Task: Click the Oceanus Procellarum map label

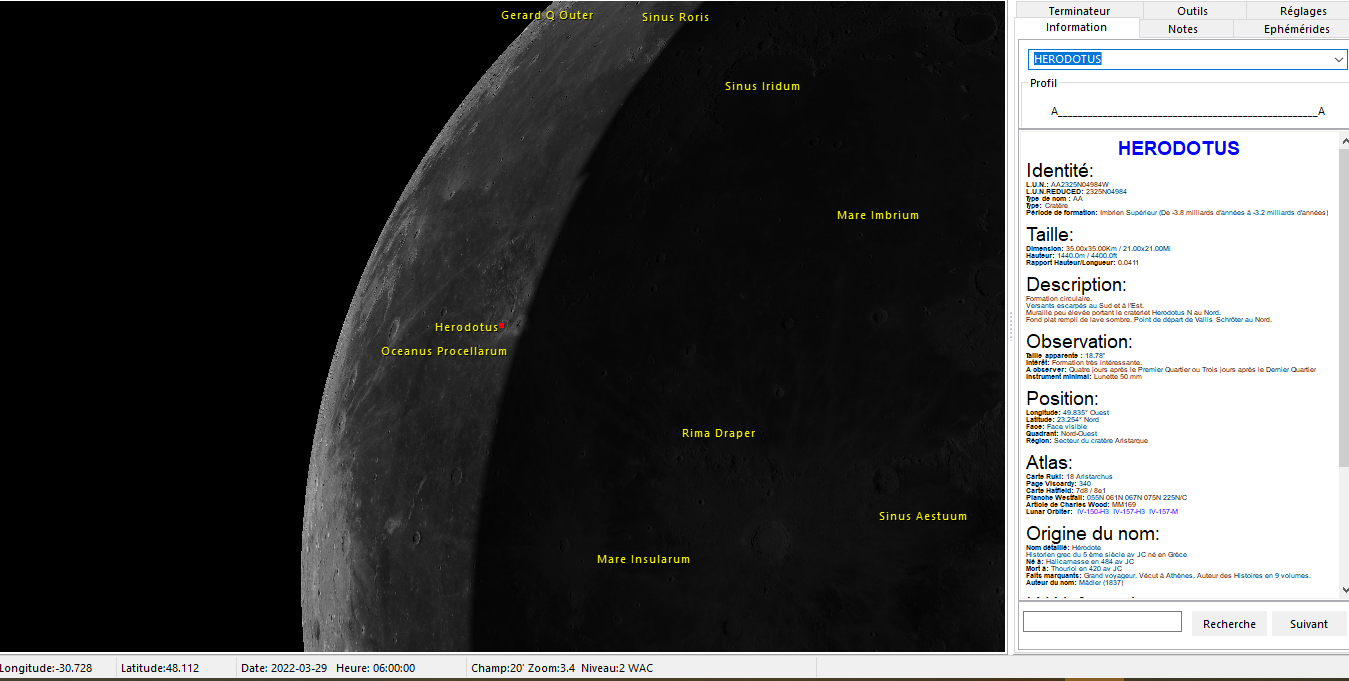Action: 444,351
